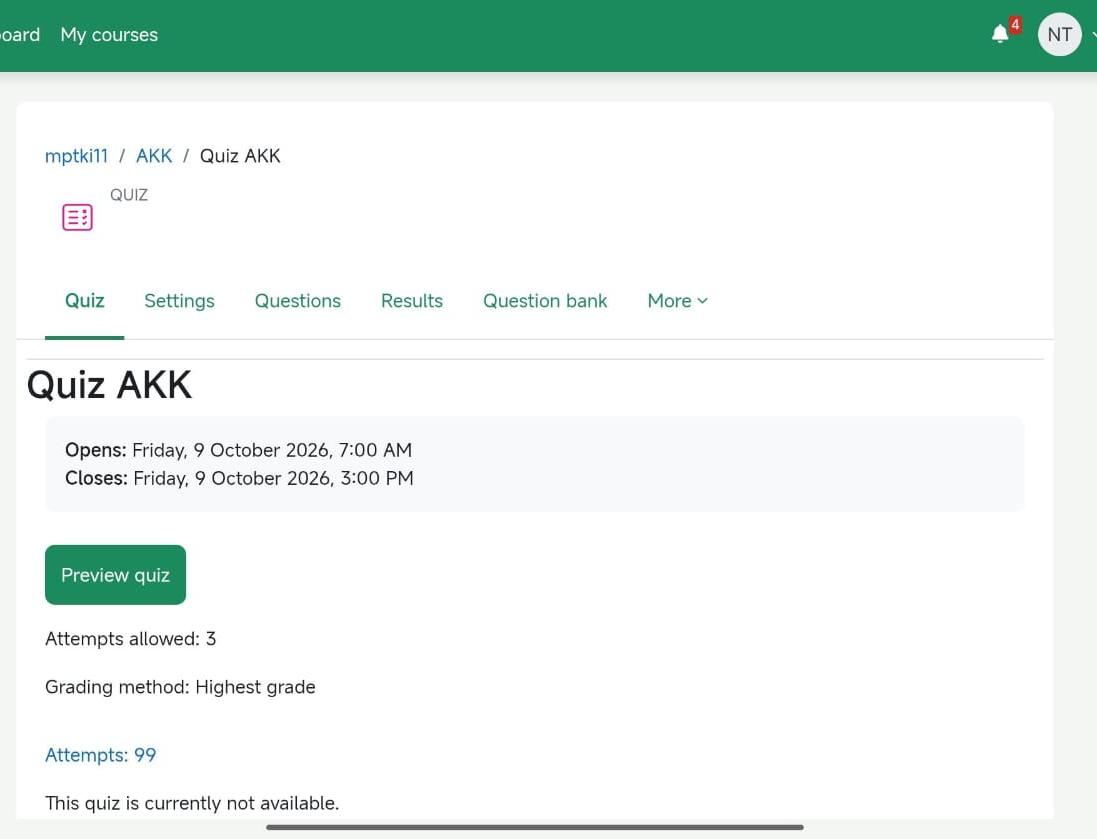Go to the Questions tab
Viewport: 1097px width, 839px height.
(x=297, y=301)
